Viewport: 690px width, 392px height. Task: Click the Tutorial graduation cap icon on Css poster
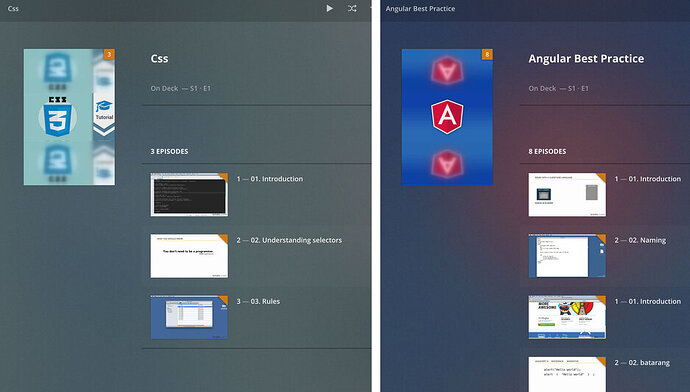104,107
